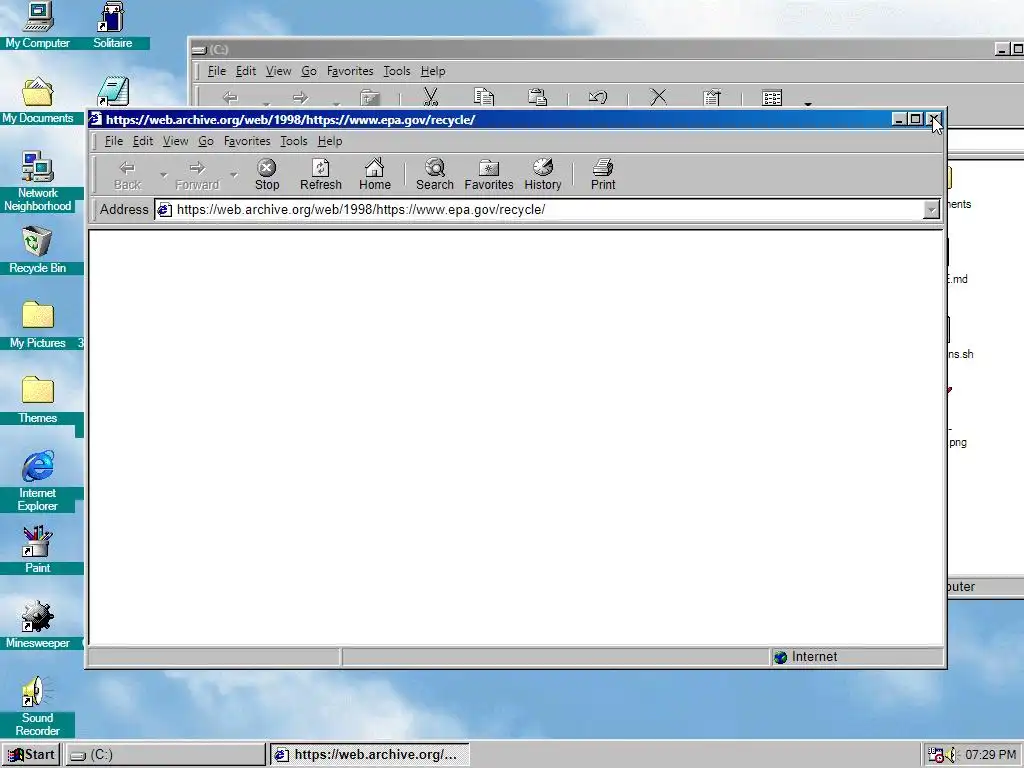1024x768 pixels.
Task: Click the Paste icon in the C: window
Action: coord(537,97)
